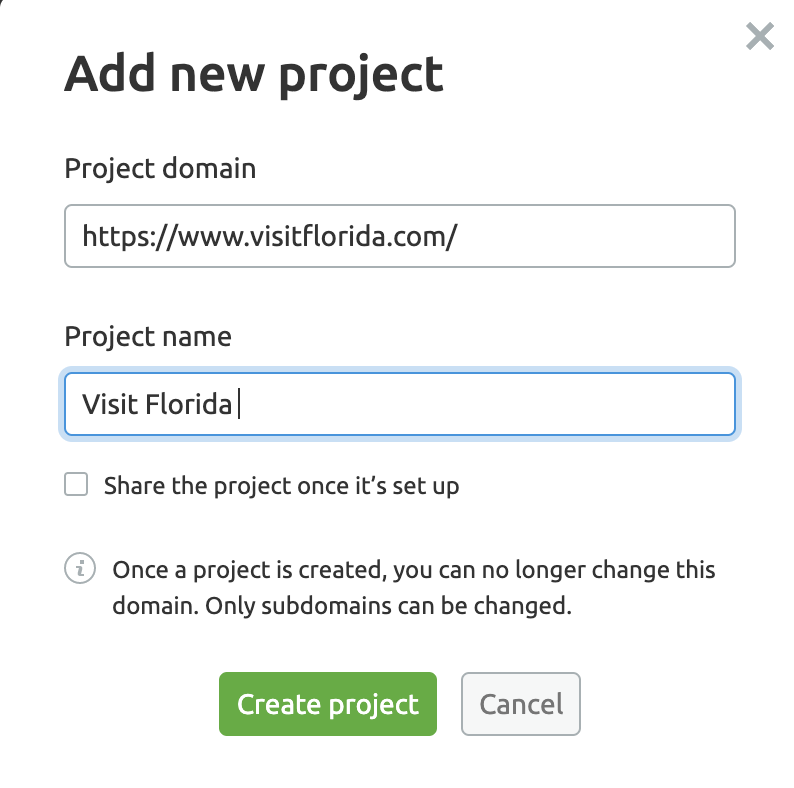Place cursor in empty space after Visit Florida
The width and height of the screenshot is (794, 788).
tap(486, 404)
